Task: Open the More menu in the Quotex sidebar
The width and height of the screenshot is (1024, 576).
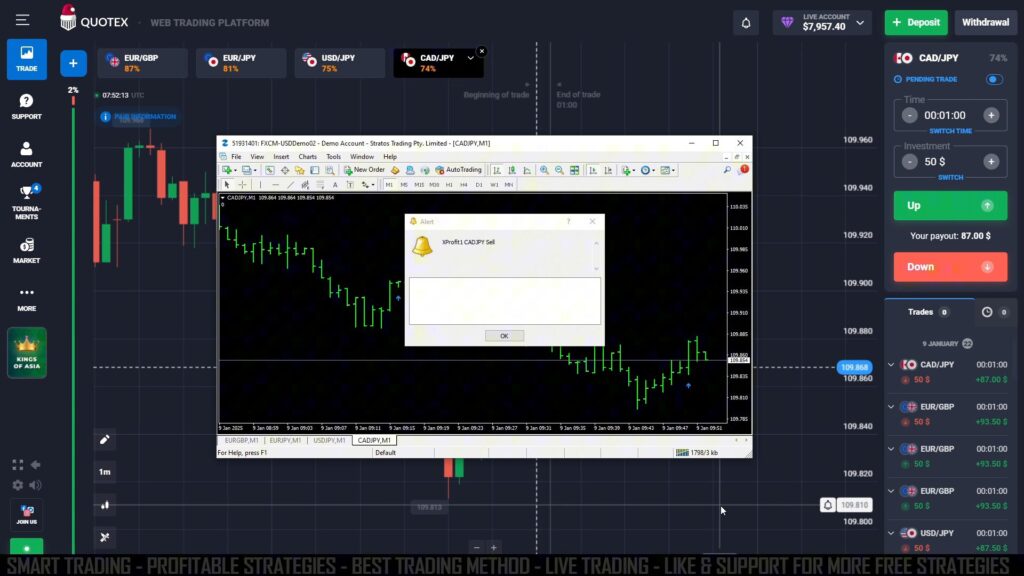Action: 26,299
